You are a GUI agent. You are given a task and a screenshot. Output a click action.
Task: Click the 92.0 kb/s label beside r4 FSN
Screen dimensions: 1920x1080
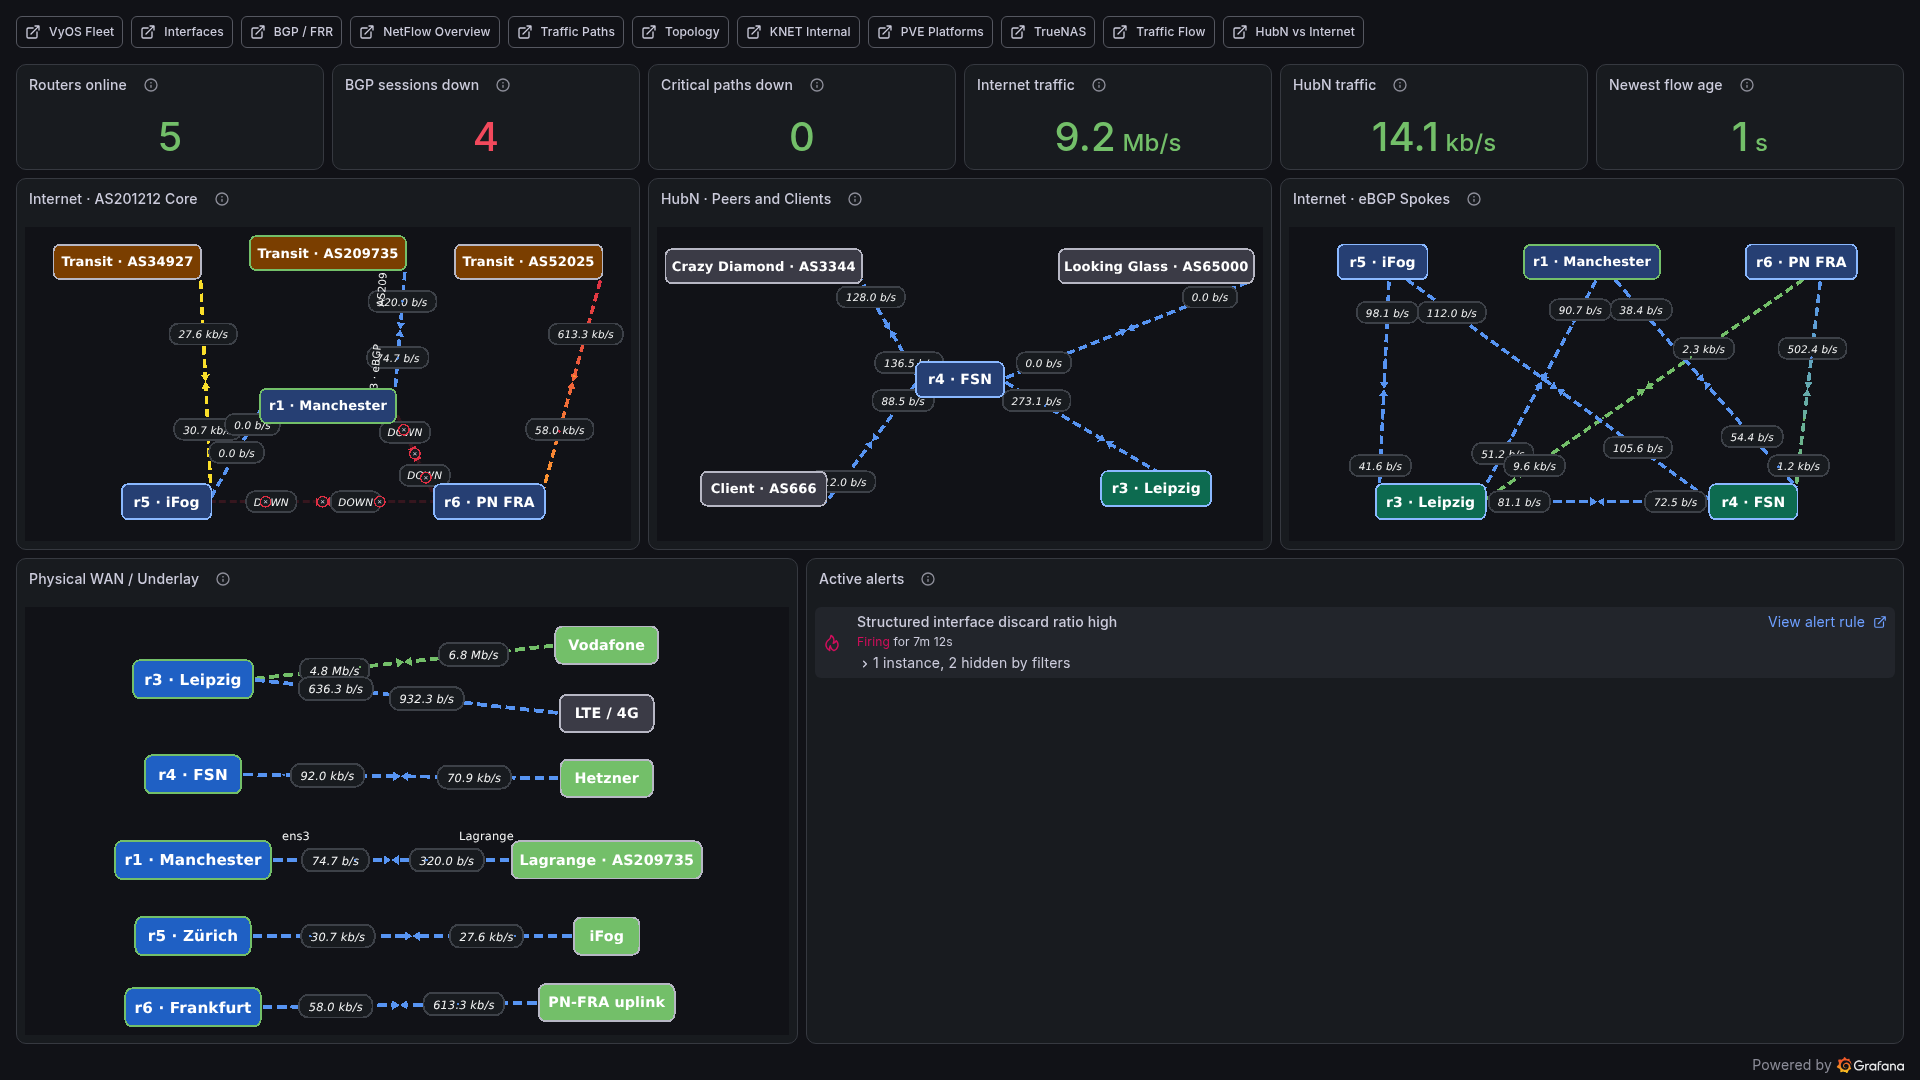pos(327,776)
